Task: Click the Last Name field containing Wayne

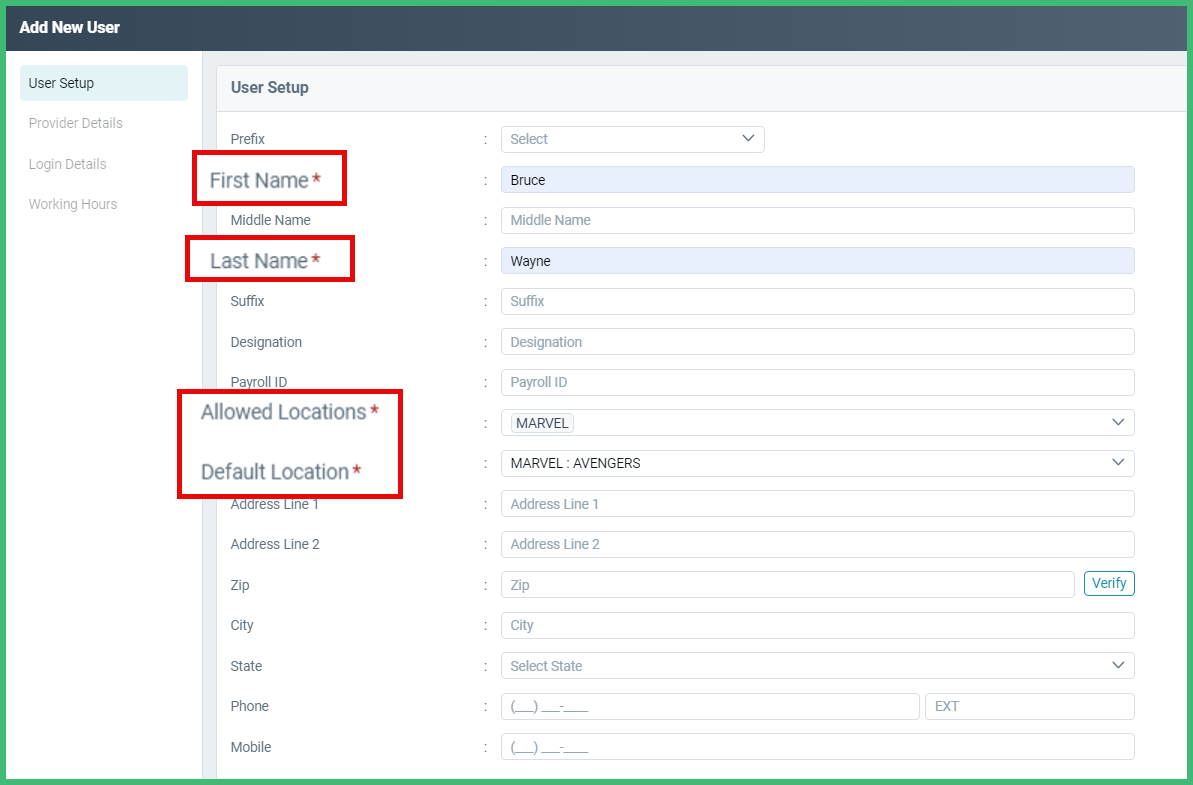Action: [817, 260]
